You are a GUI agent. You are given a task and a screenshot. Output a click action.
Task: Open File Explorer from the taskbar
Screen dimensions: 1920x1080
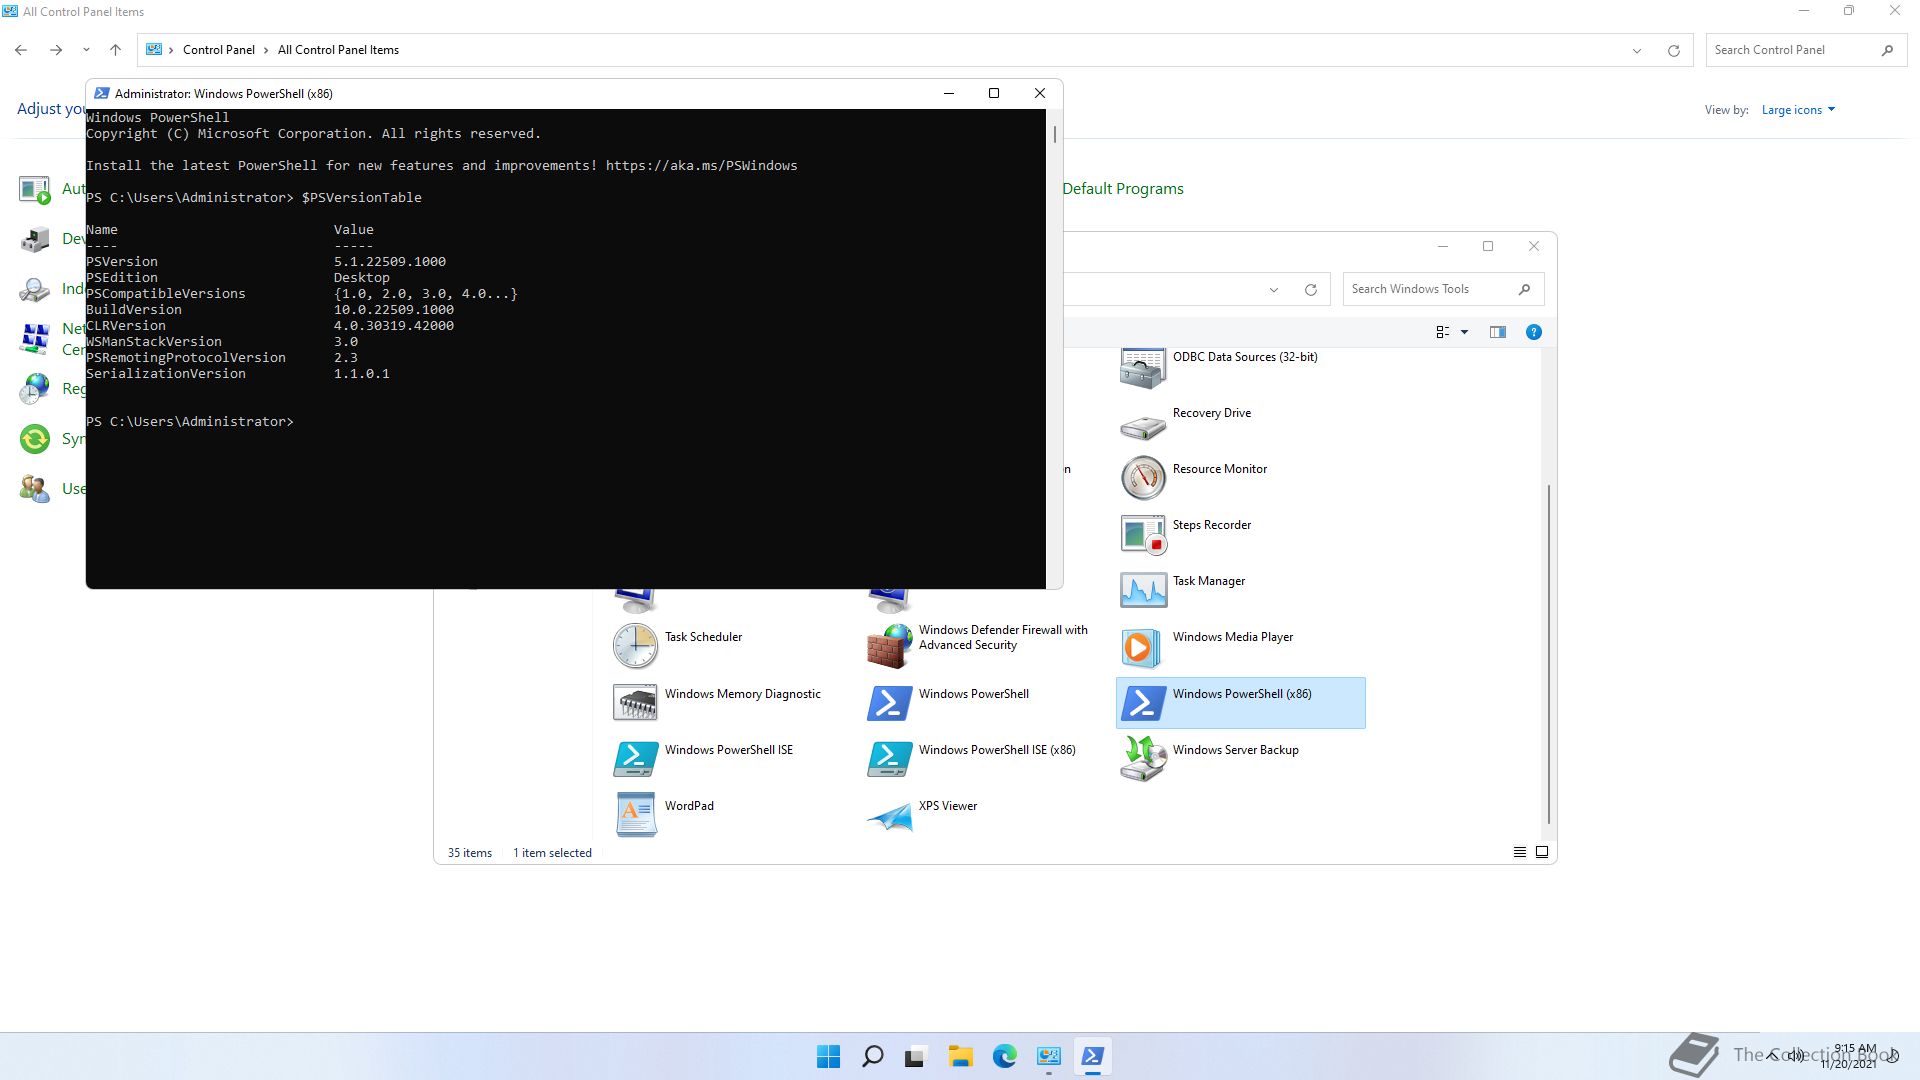(x=960, y=1056)
